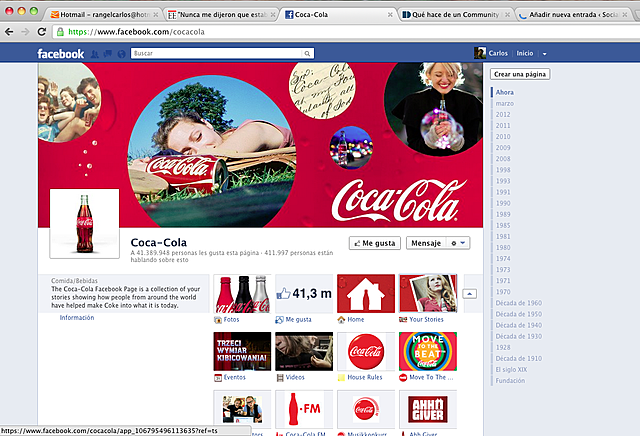Click the Me gusta tab label

298,320
